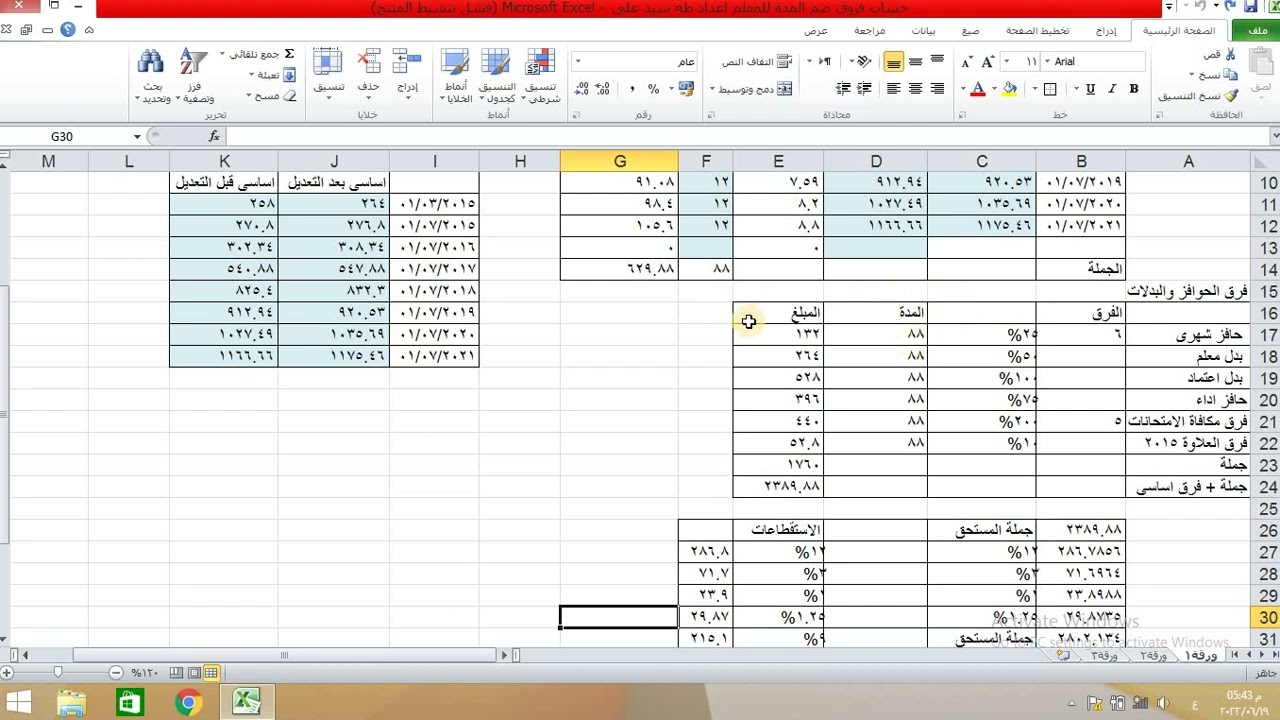
Task: Open Chrome from the Windows taskbar
Action: click(188, 703)
